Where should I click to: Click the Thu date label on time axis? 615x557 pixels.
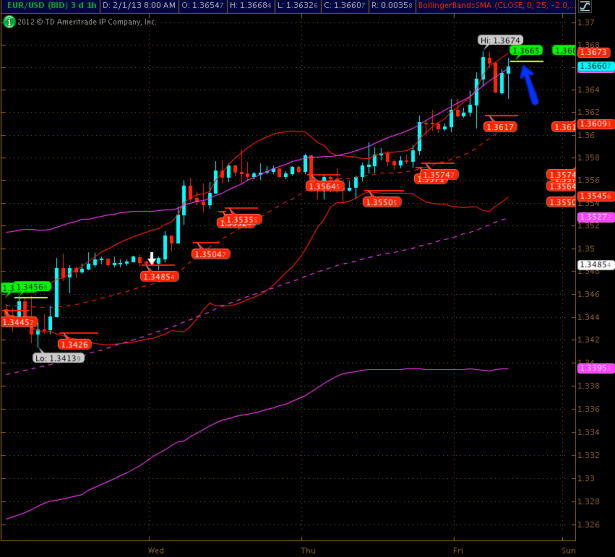pos(308,550)
